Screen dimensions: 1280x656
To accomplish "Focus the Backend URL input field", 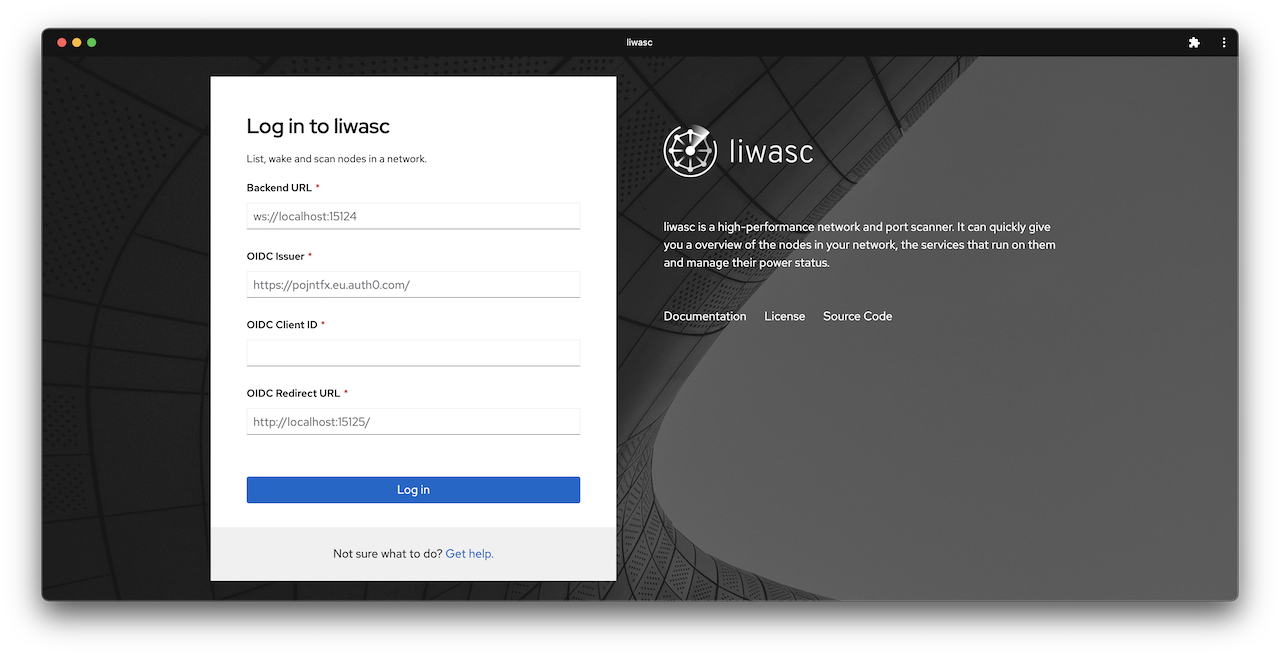I will [413, 215].
